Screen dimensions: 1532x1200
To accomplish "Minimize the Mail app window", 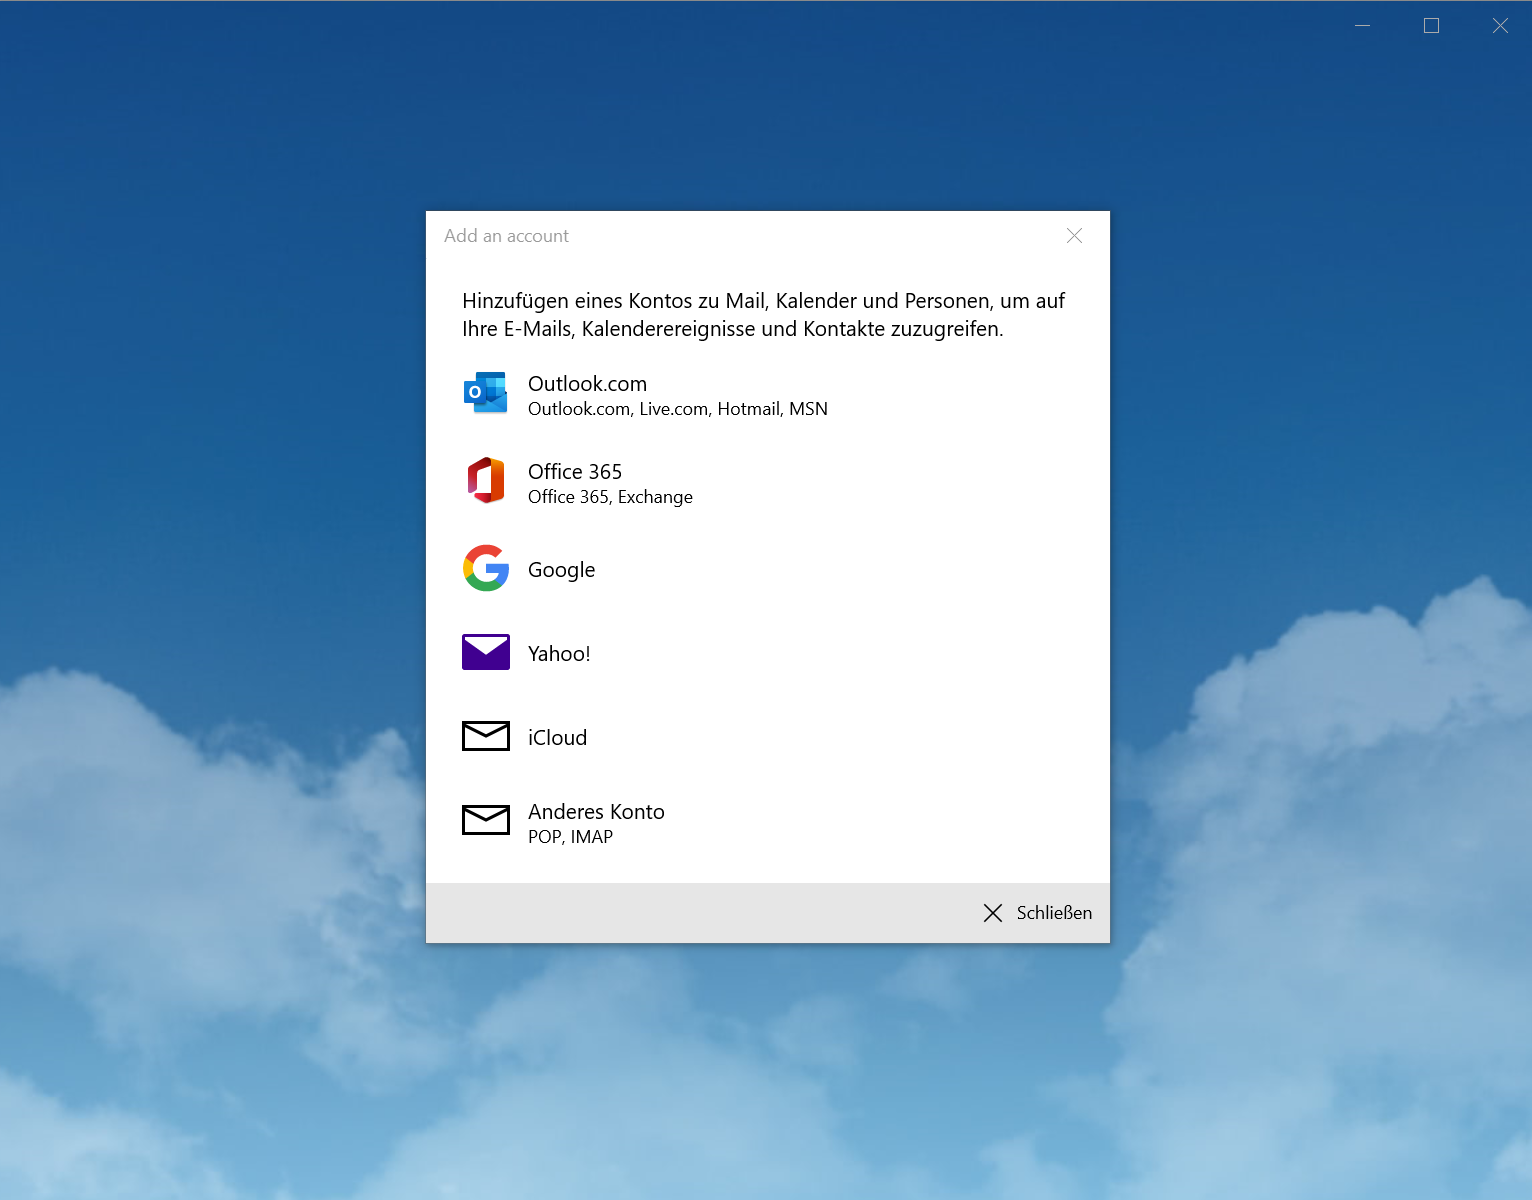I will 1362,26.
